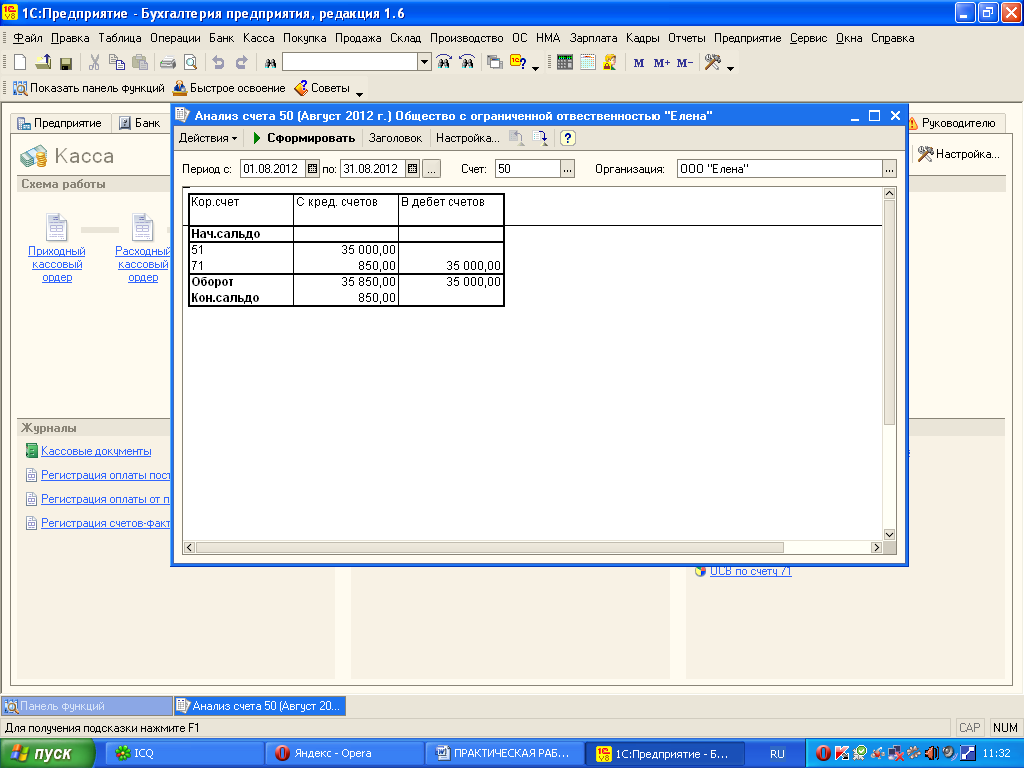Click the restore settings icon in report toolbar
This screenshot has width=1024, height=768.
pos(517,138)
